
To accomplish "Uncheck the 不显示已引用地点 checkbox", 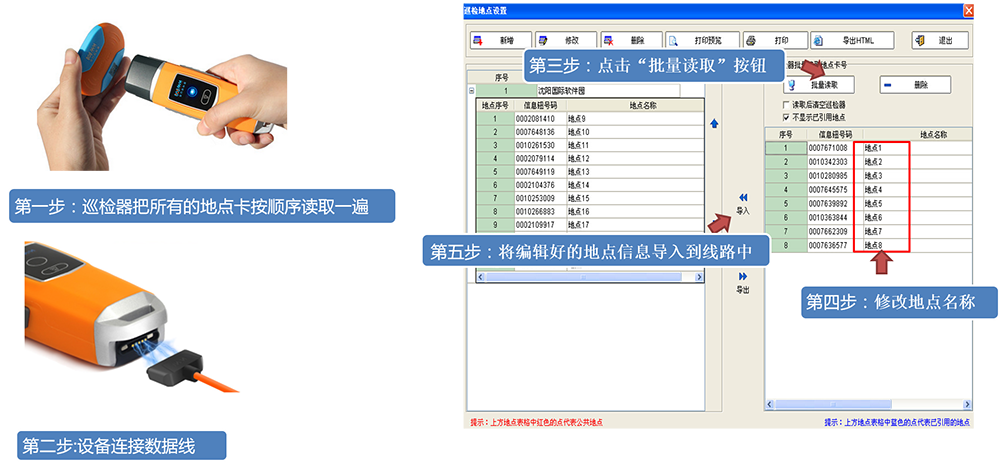I will coord(786,117).
